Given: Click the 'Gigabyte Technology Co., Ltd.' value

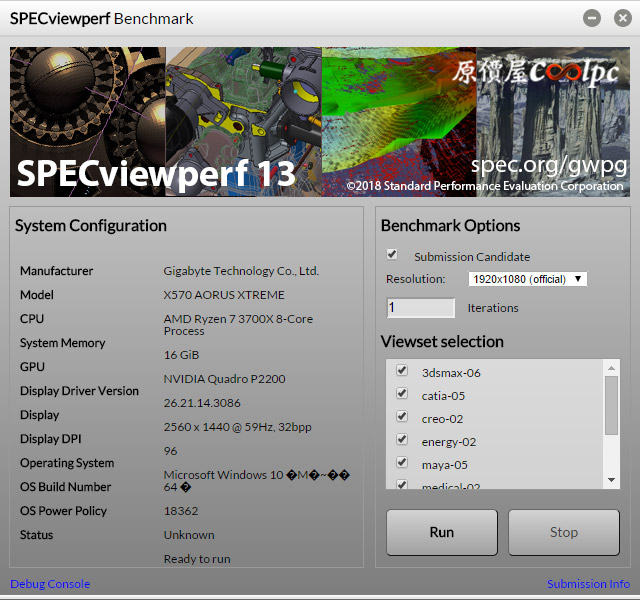Looking at the screenshot, I should [x=241, y=271].
